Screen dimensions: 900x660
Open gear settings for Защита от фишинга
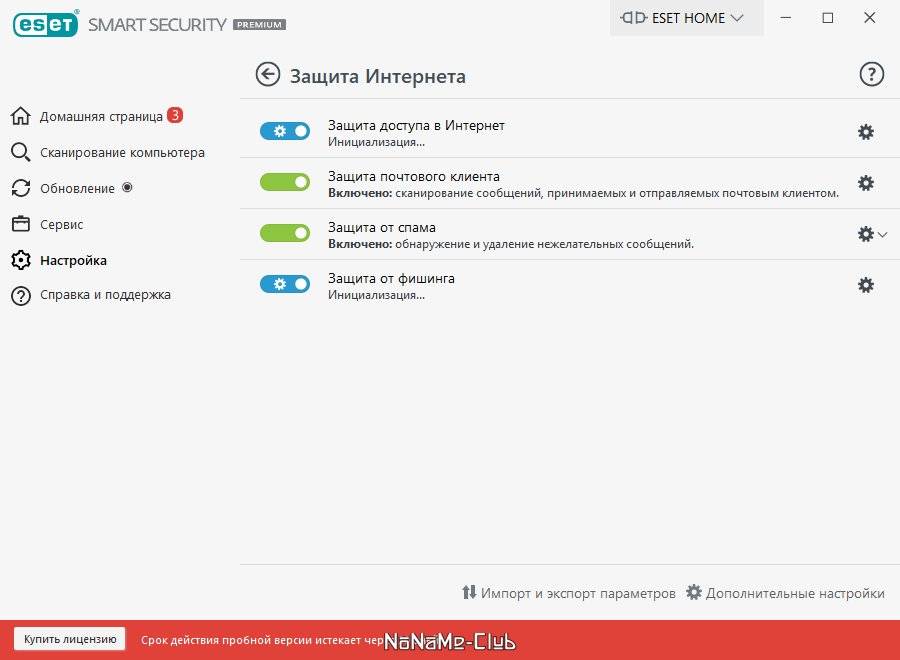coord(866,285)
